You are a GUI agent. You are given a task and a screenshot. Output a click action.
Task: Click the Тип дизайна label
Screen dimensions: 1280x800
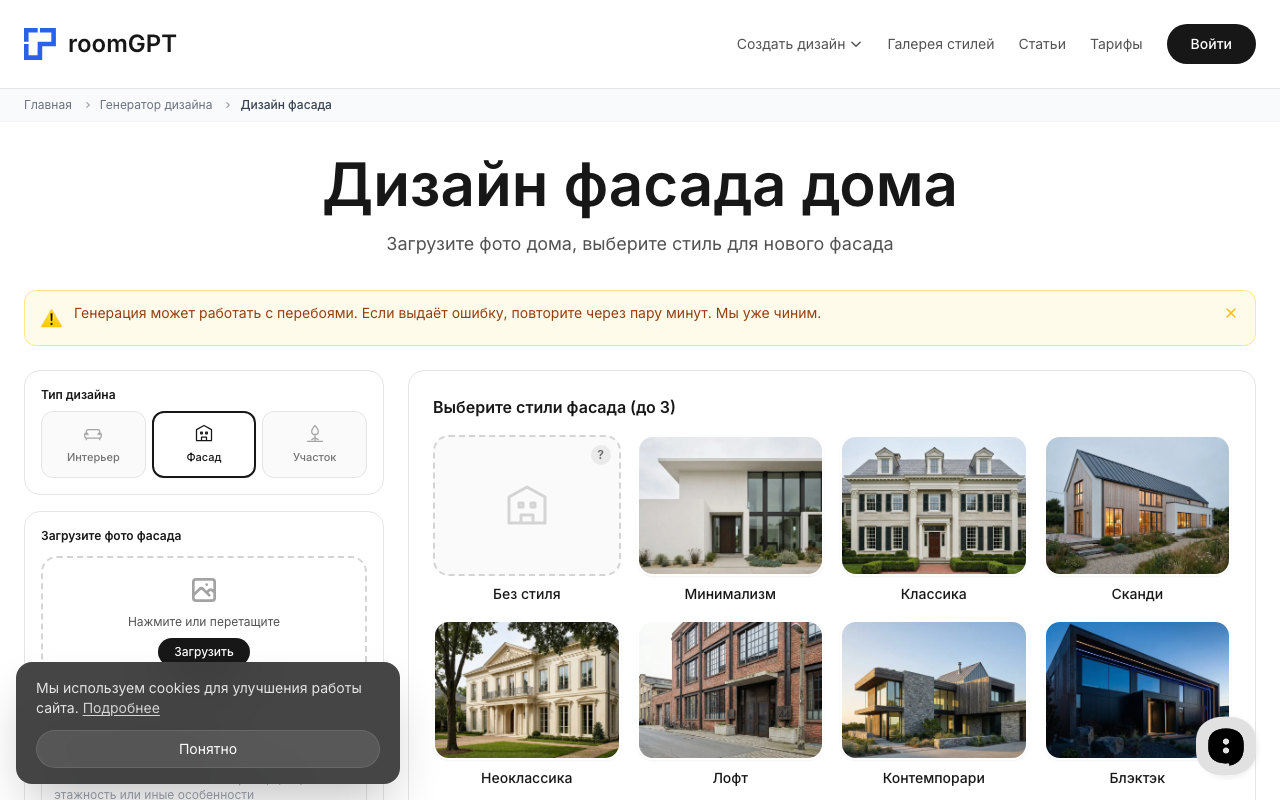(x=78, y=395)
